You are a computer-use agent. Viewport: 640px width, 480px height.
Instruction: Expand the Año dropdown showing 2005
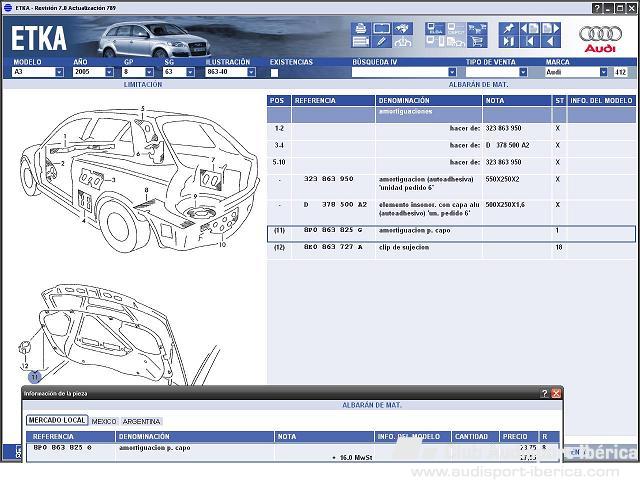point(109,72)
